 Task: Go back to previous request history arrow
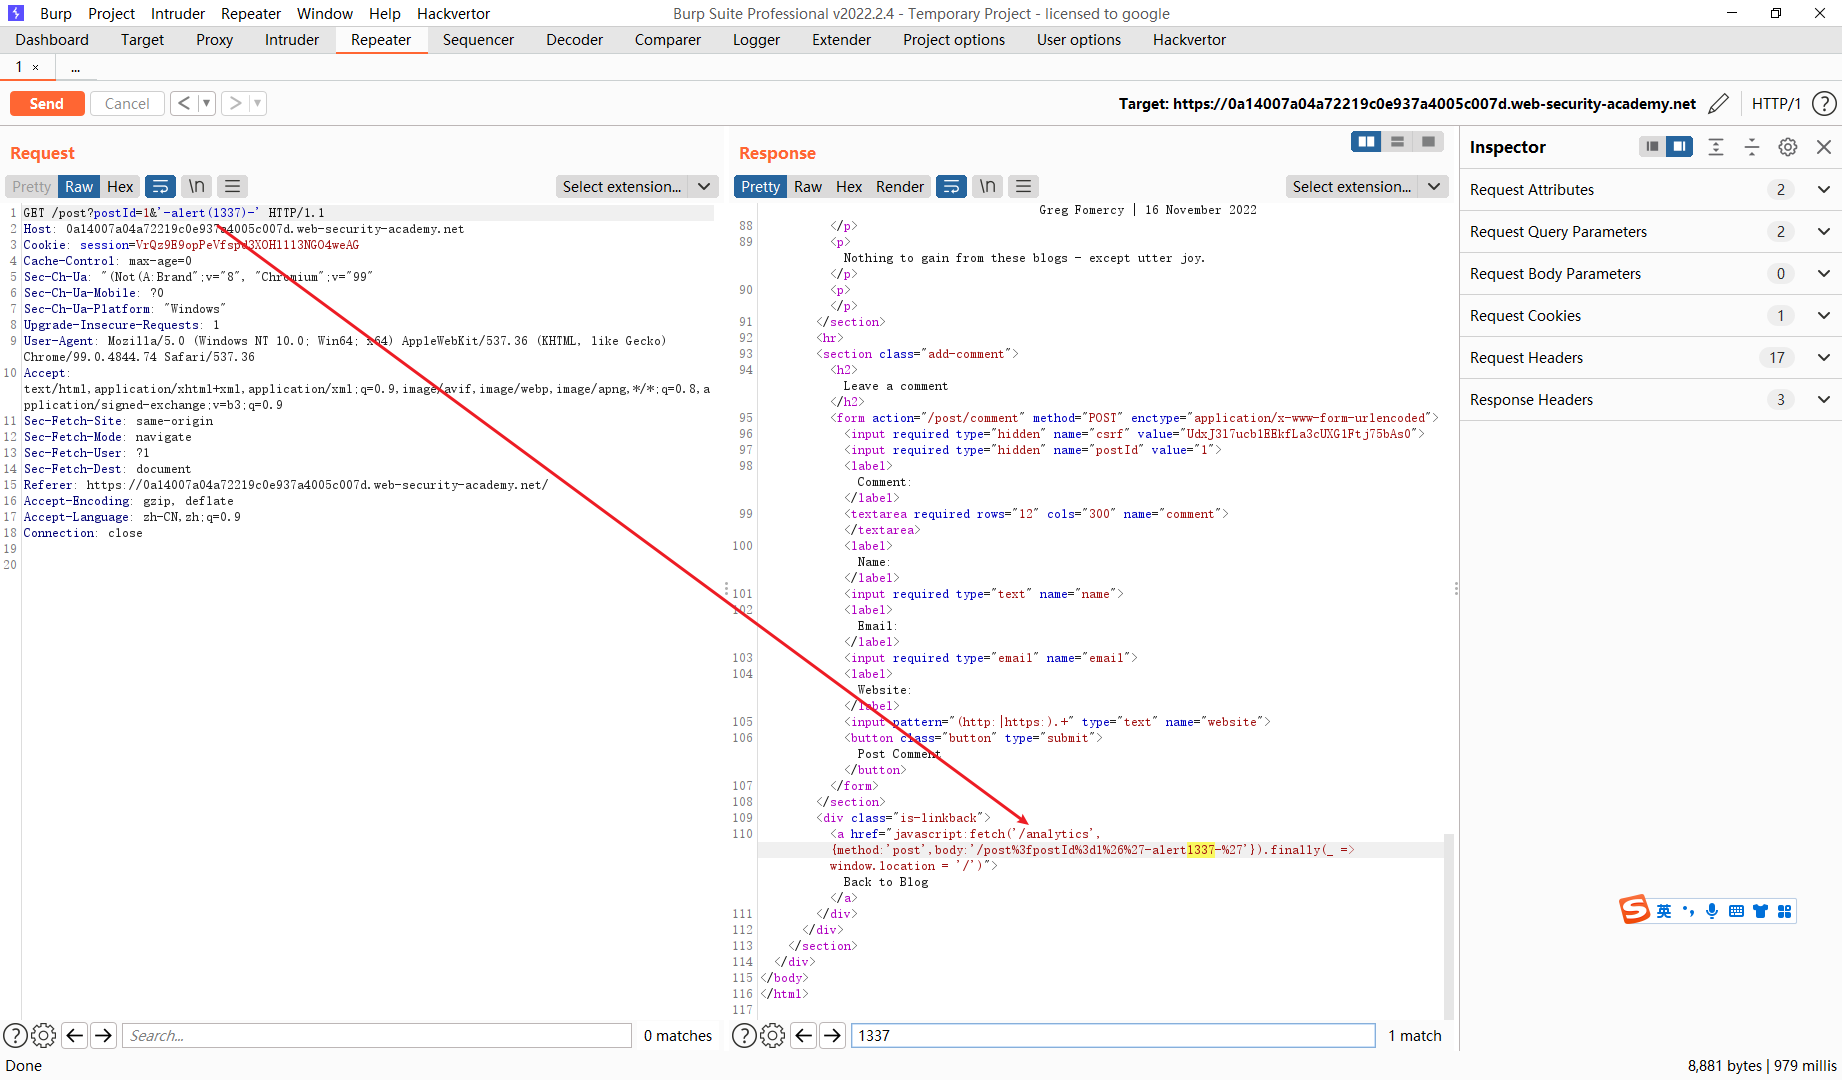click(184, 103)
